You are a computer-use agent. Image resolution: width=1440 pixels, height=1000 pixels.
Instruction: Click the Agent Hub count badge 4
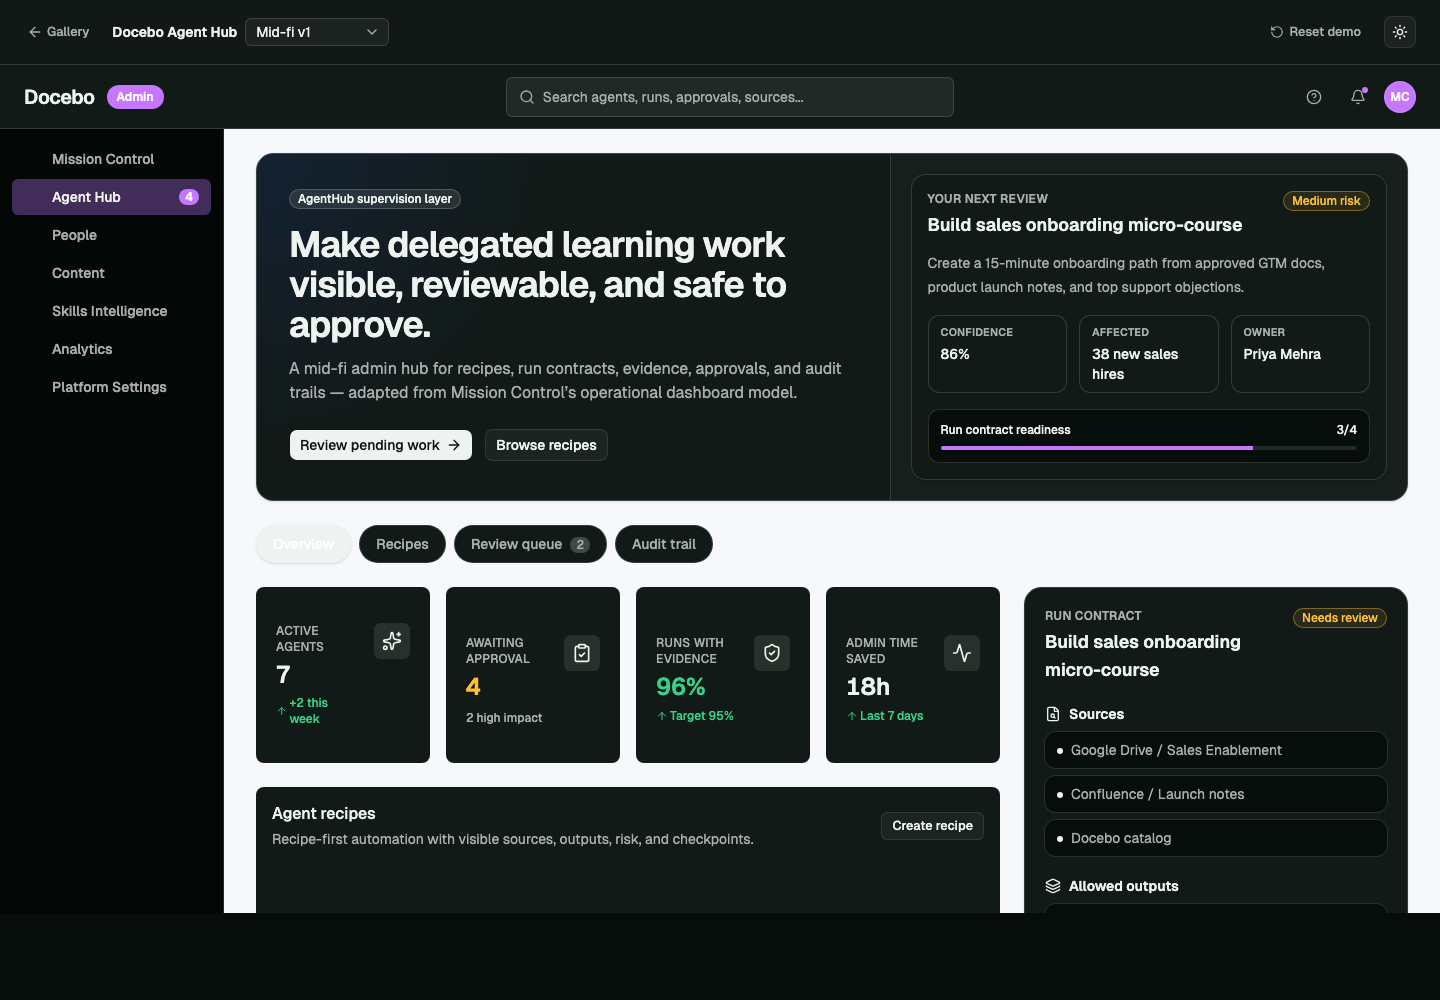(189, 197)
